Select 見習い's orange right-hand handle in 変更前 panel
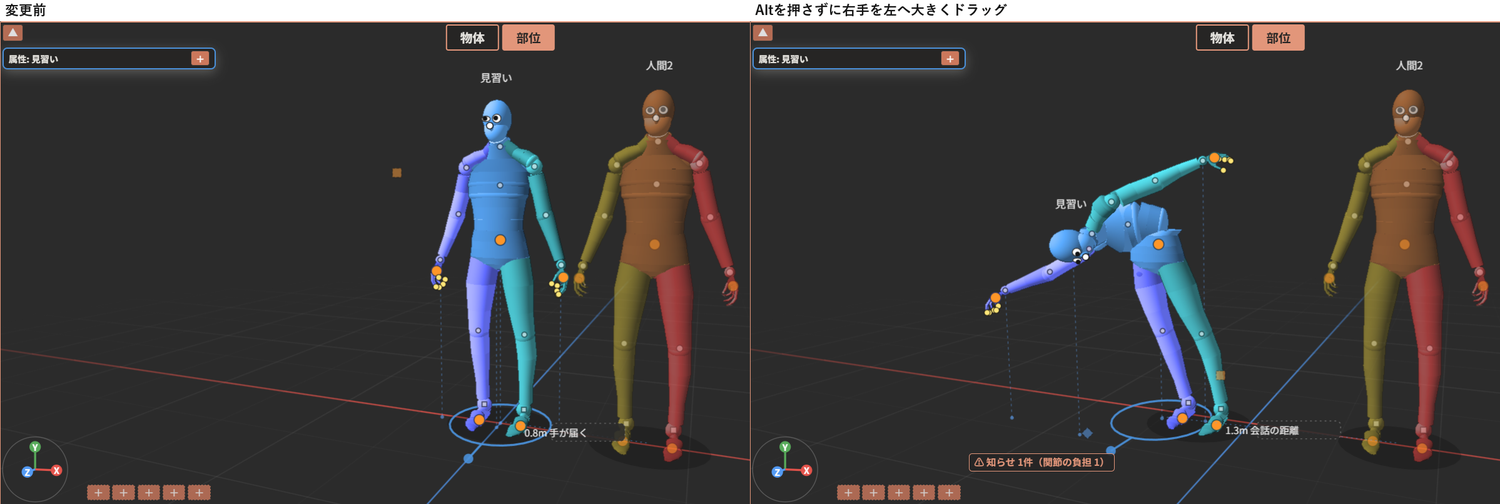 [437, 271]
